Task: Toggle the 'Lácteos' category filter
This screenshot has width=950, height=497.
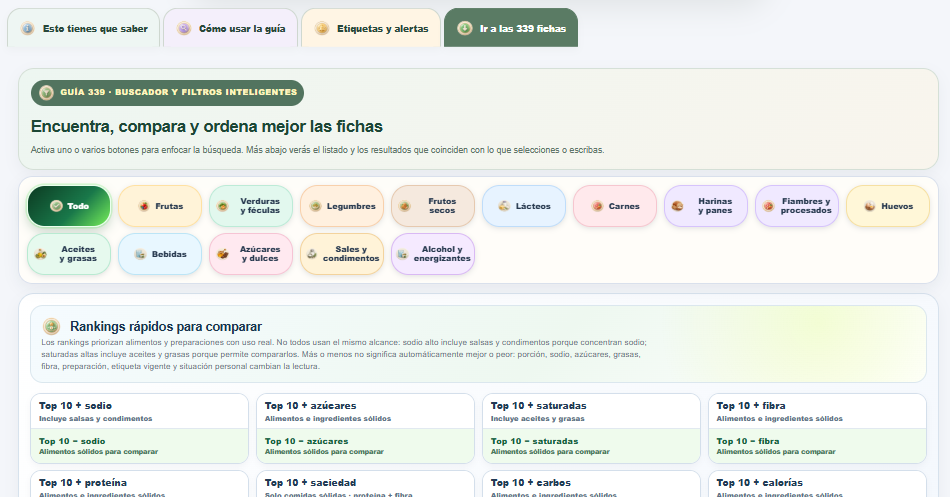Action: [524, 206]
